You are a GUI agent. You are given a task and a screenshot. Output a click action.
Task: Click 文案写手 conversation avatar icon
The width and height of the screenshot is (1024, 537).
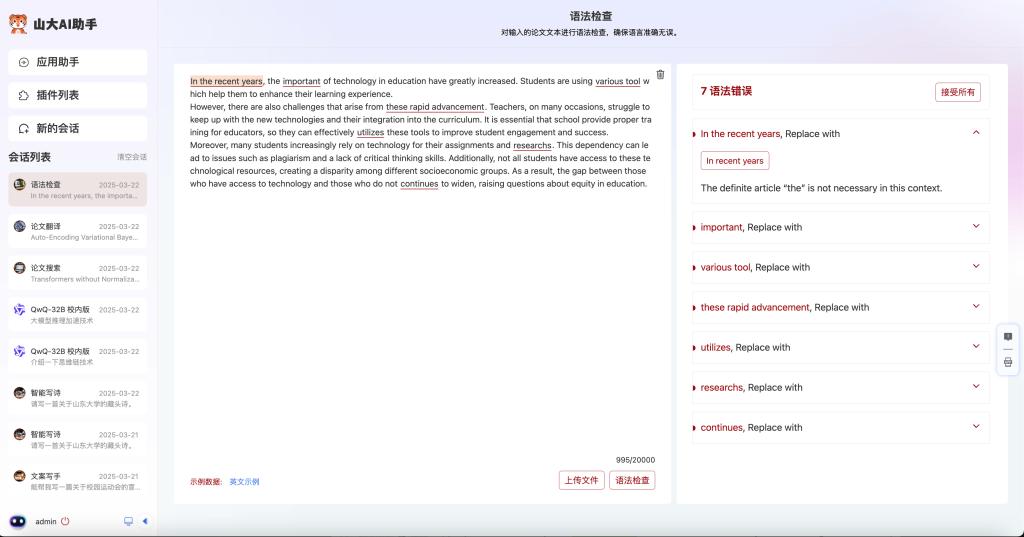(x=20, y=476)
